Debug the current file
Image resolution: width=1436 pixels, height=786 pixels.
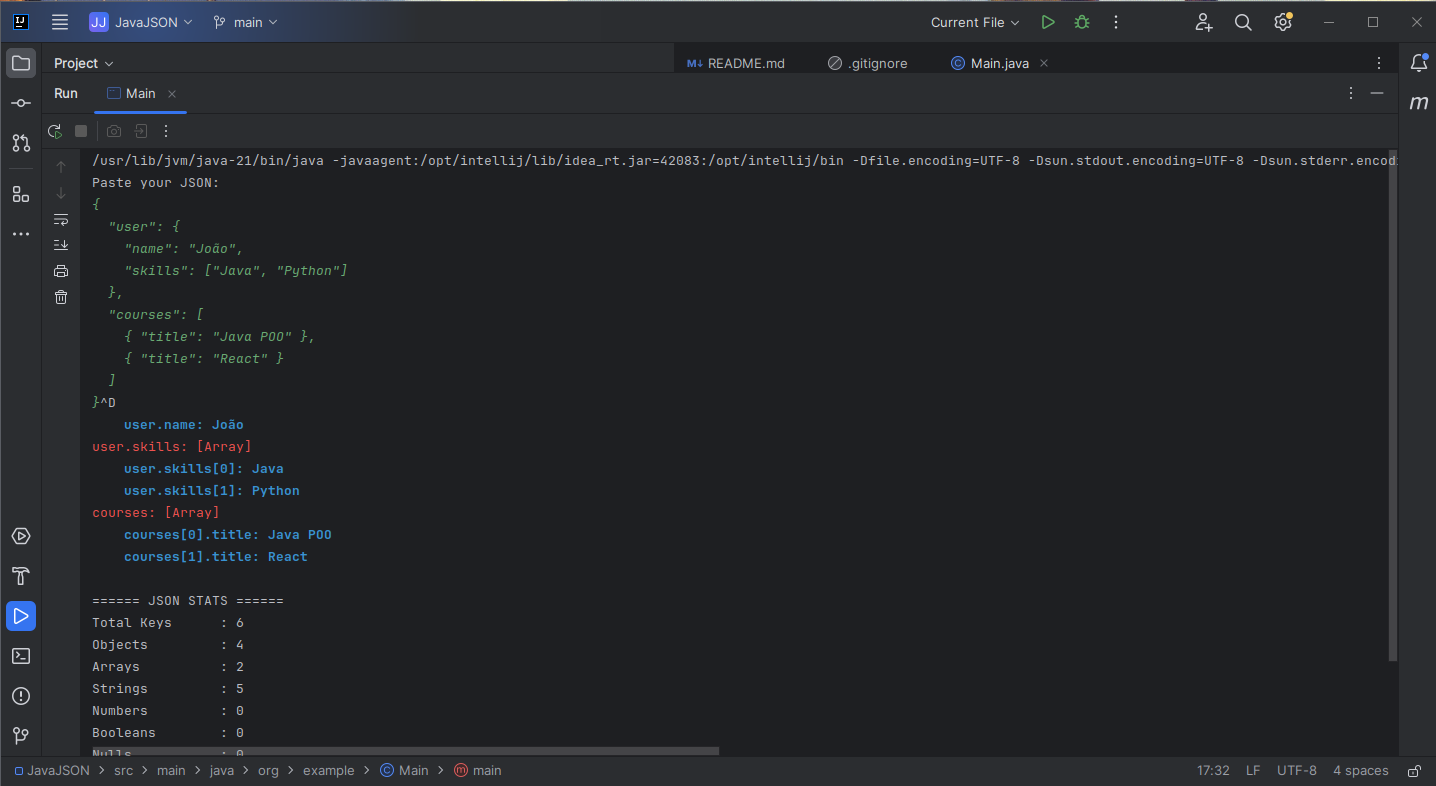click(1081, 22)
